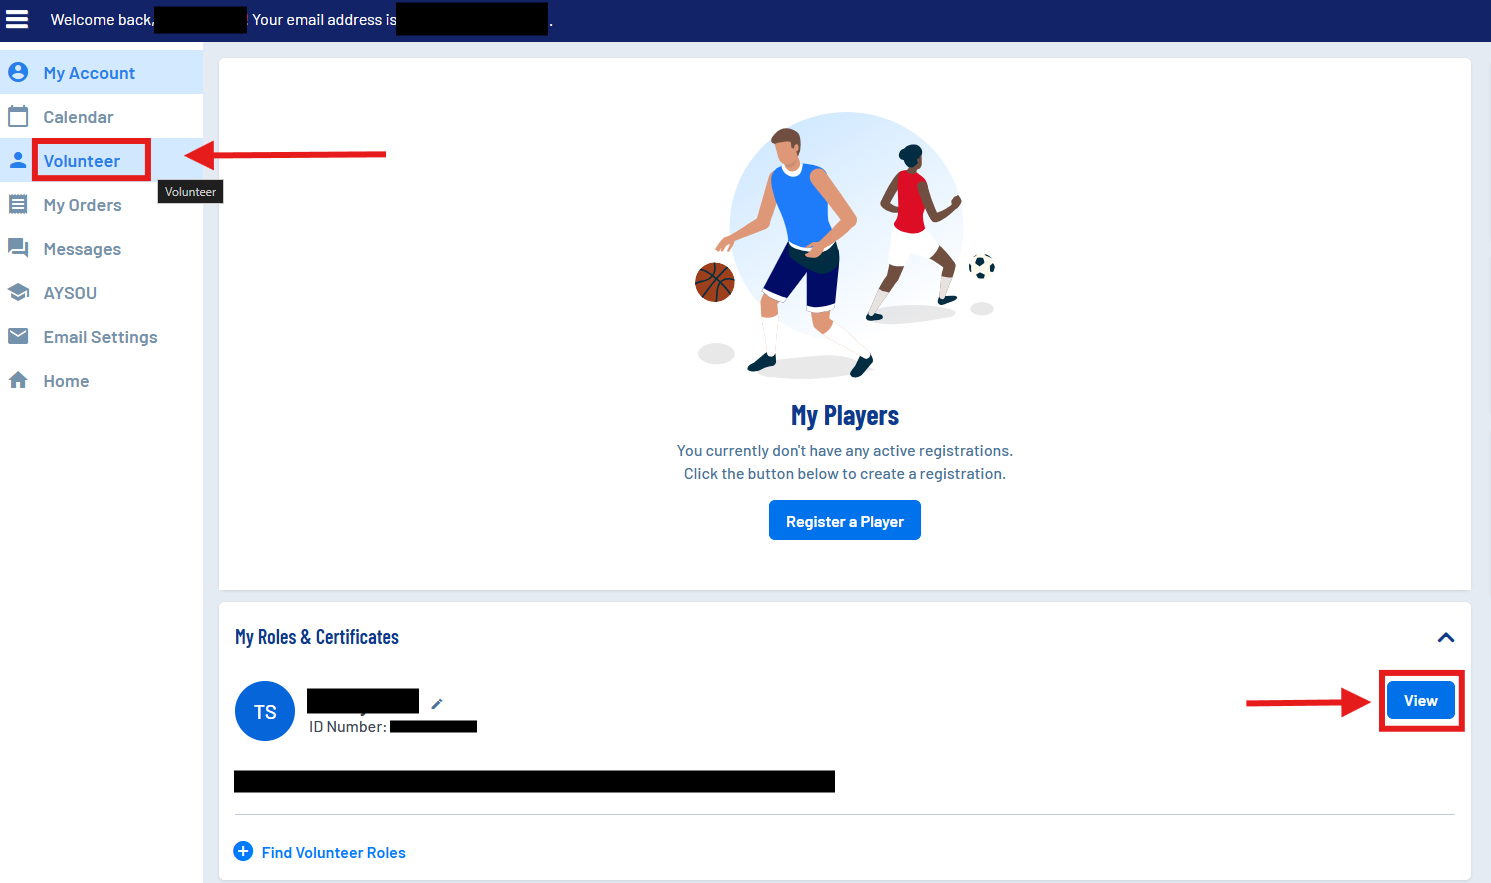Viewport: 1491px width, 883px height.
Task: Click the Messages chat bubble icon
Action: pyautogui.click(x=18, y=248)
